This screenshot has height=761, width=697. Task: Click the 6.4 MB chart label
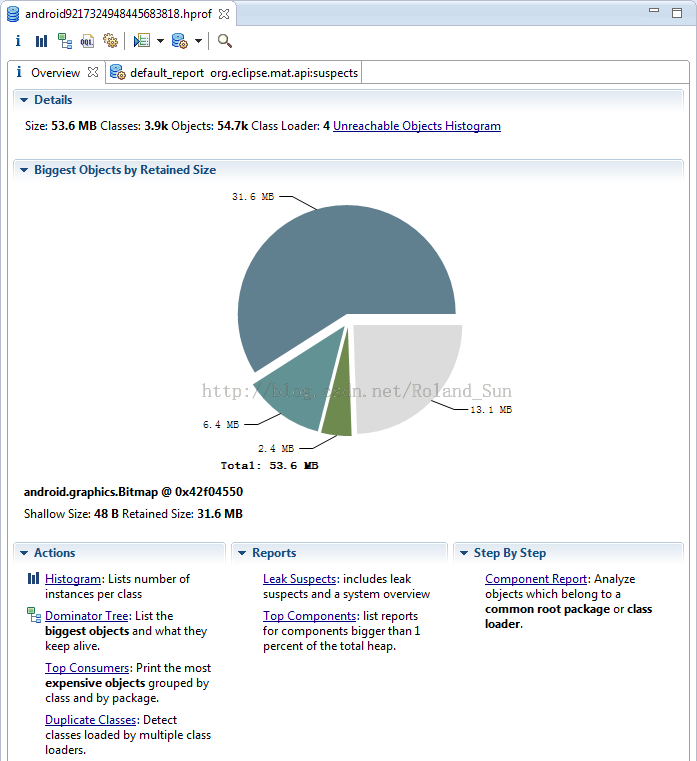click(221, 425)
